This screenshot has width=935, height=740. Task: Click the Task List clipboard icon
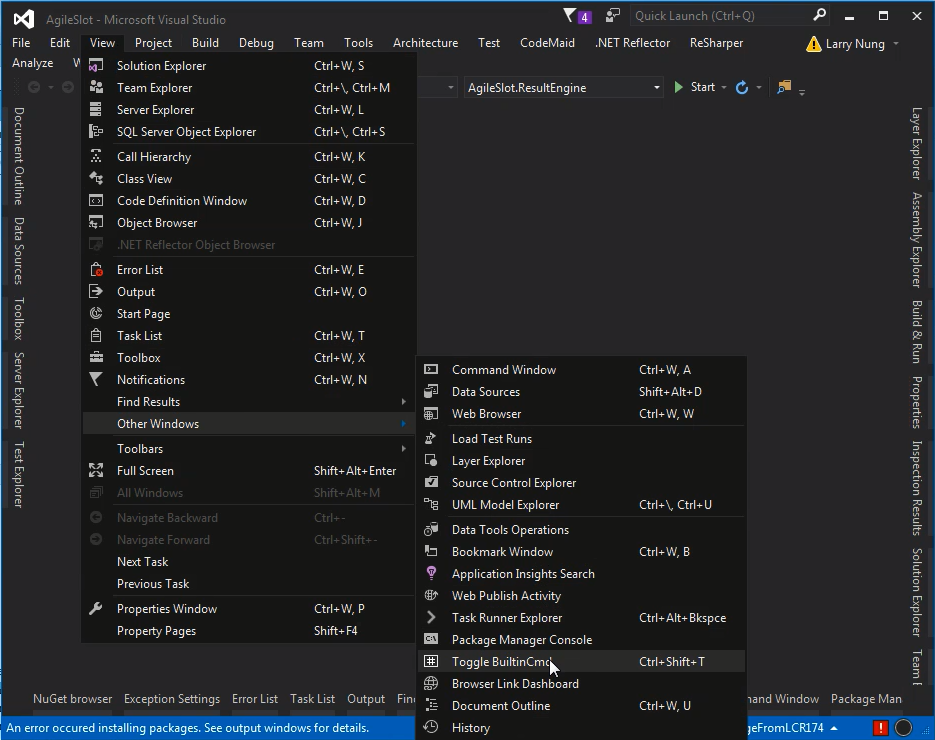(96, 336)
